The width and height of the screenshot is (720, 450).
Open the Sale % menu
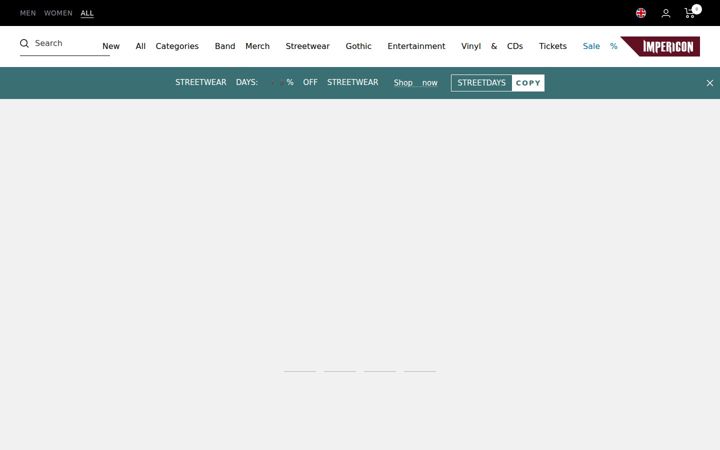click(600, 46)
